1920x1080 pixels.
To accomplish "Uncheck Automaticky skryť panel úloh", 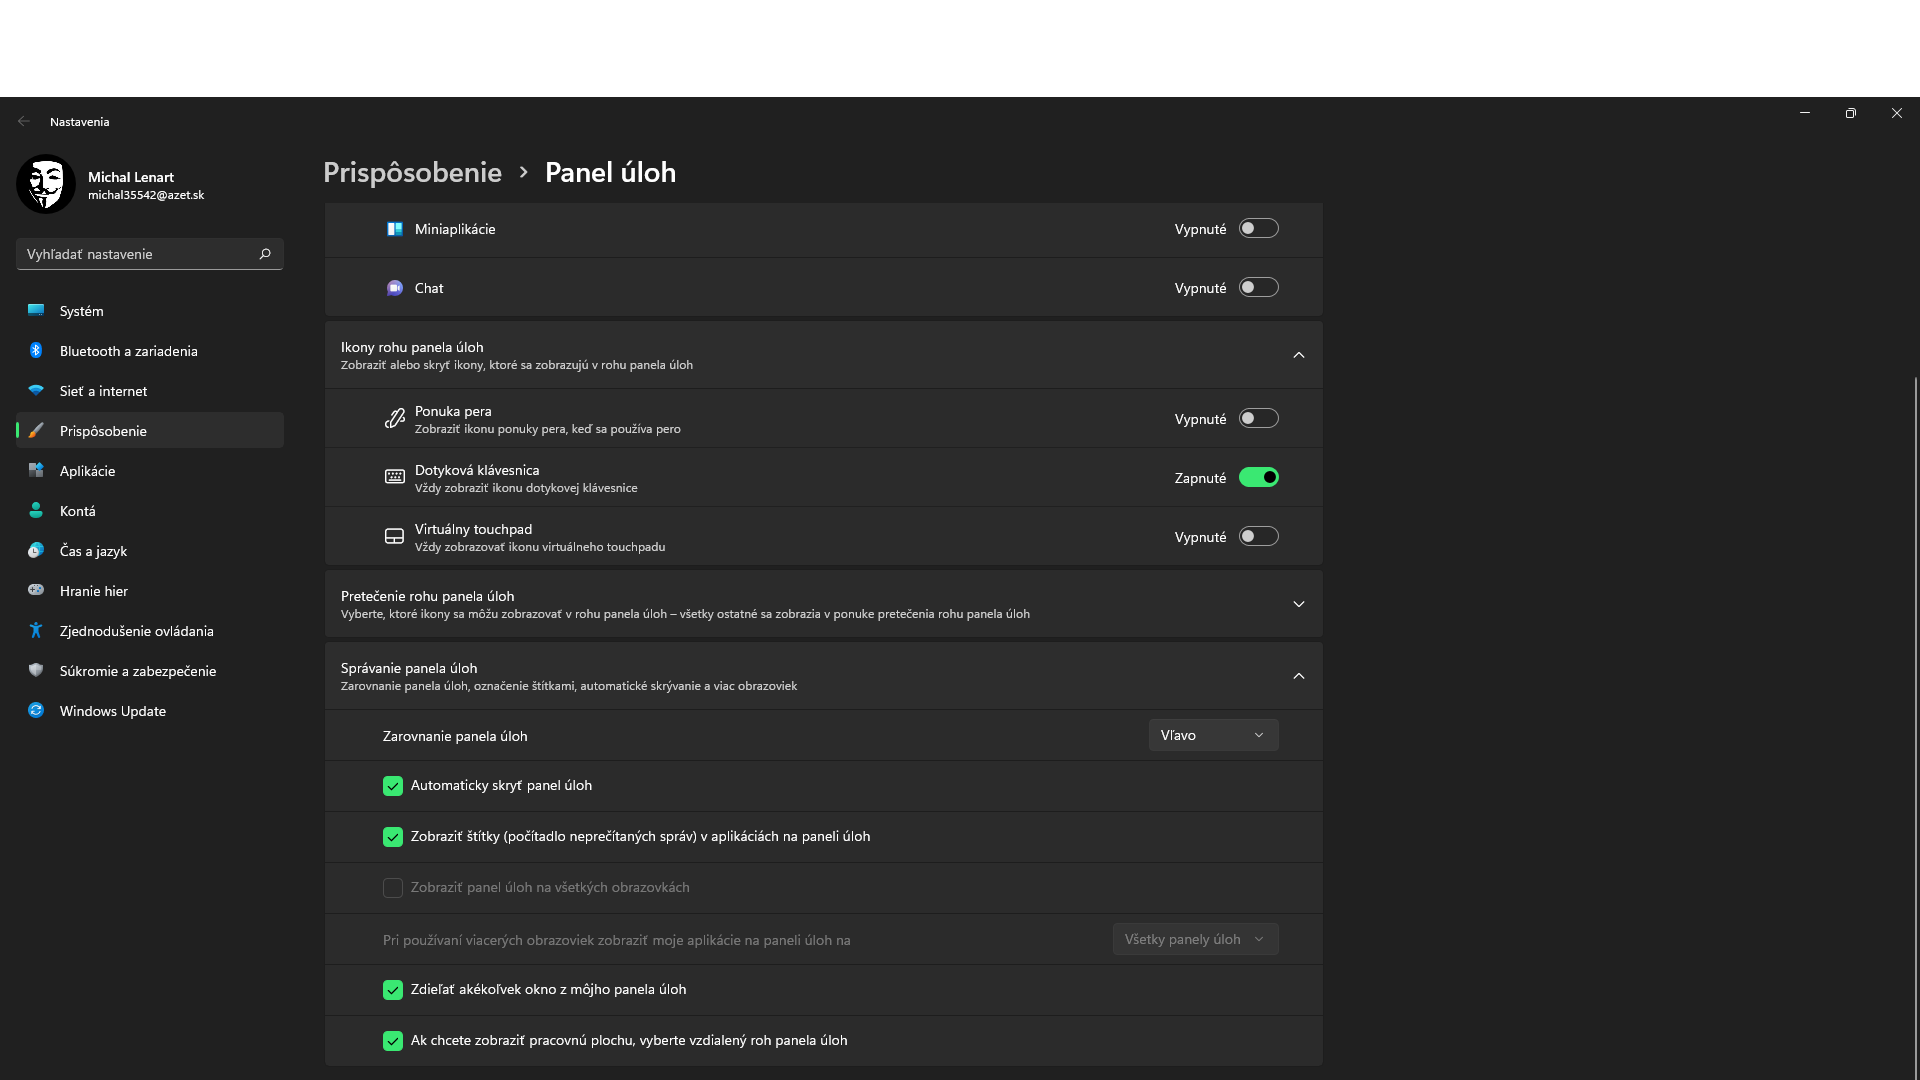I will coord(393,786).
